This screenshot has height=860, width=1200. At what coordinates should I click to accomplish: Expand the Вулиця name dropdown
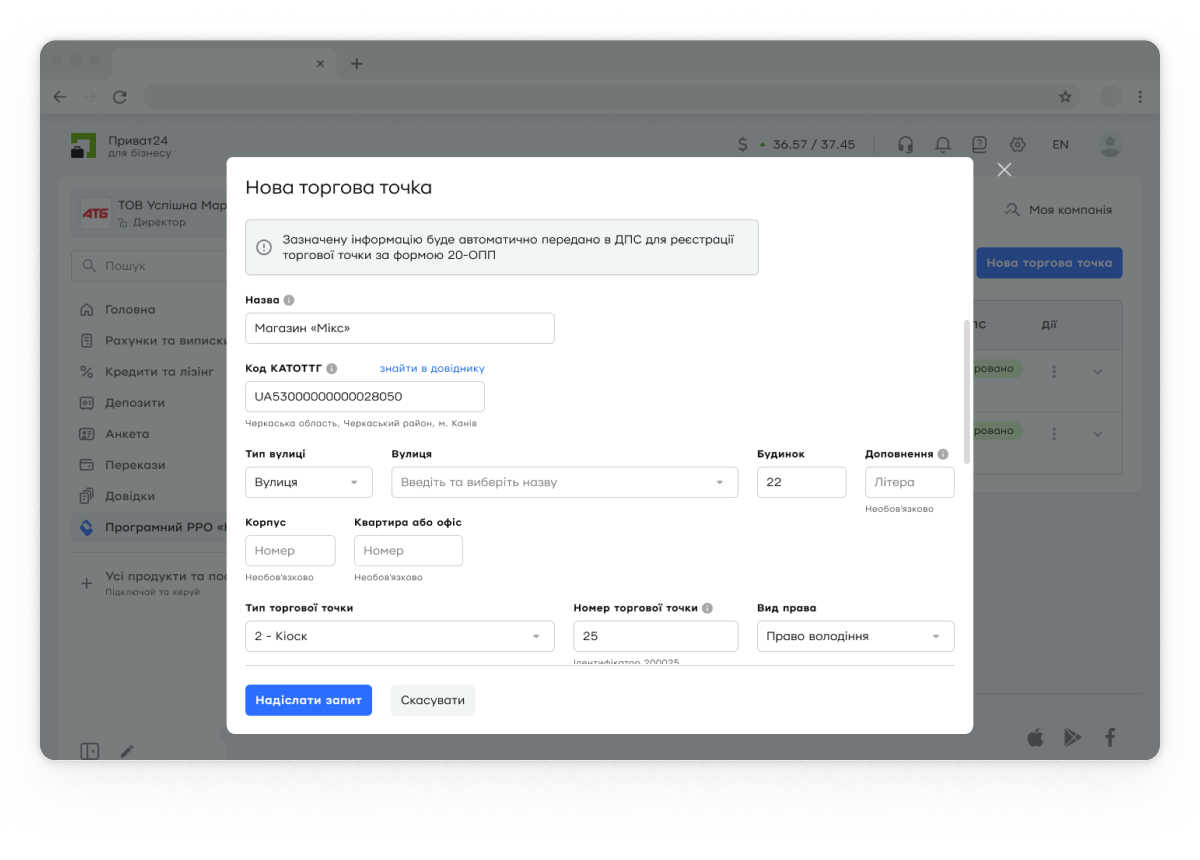(x=564, y=482)
